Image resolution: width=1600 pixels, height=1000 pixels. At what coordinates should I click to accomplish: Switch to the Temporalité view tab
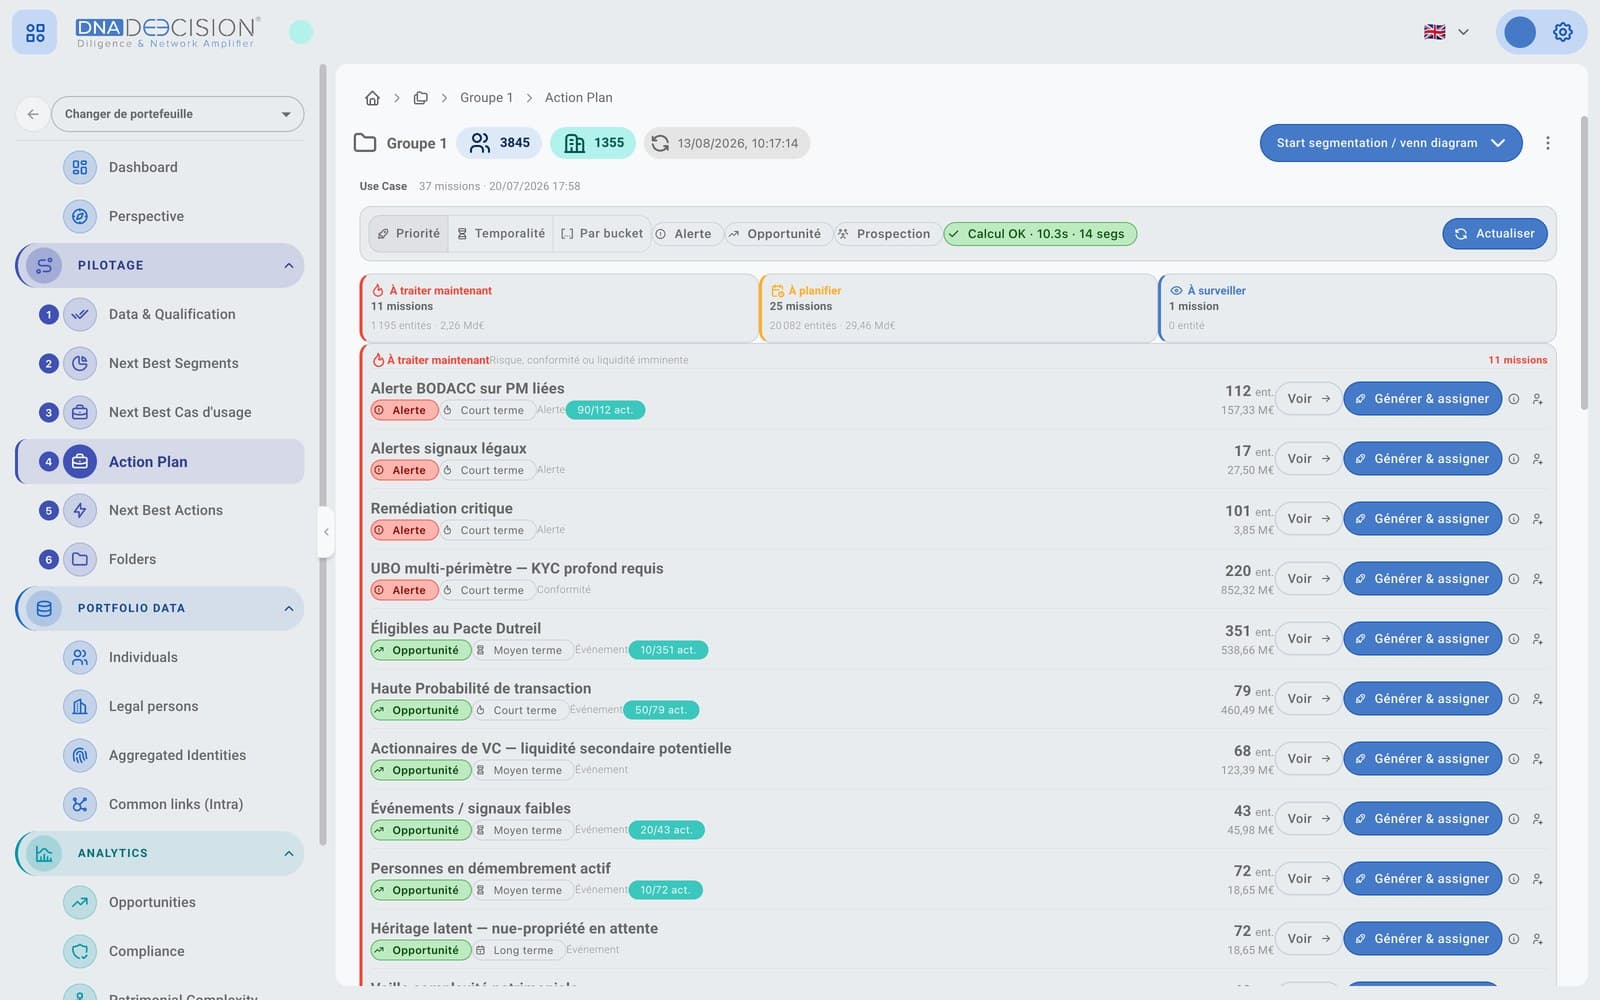(x=501, y=234)
